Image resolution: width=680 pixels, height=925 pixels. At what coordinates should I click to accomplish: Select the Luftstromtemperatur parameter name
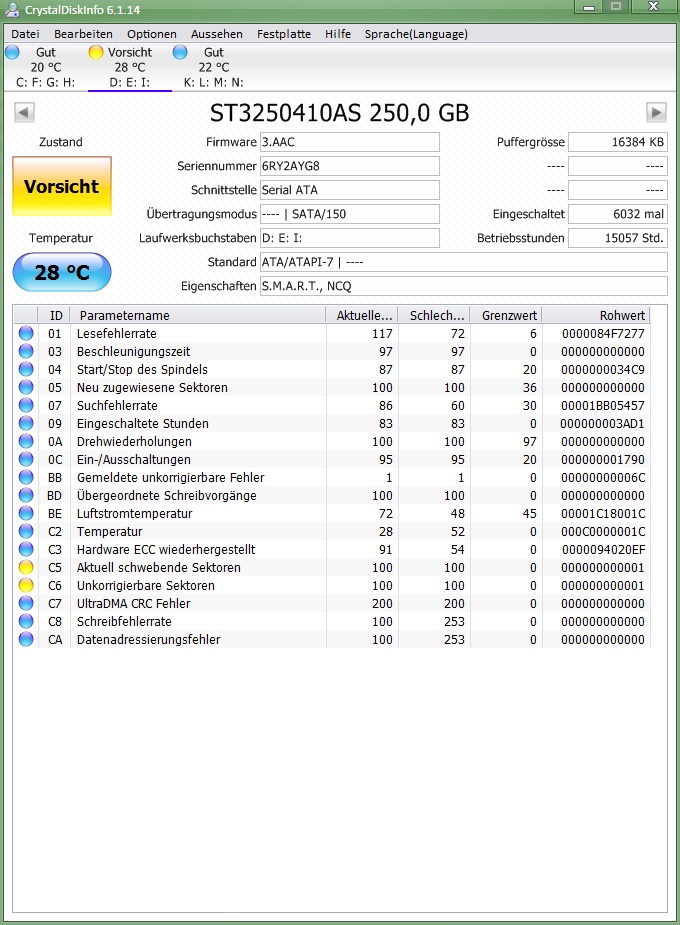134,513
